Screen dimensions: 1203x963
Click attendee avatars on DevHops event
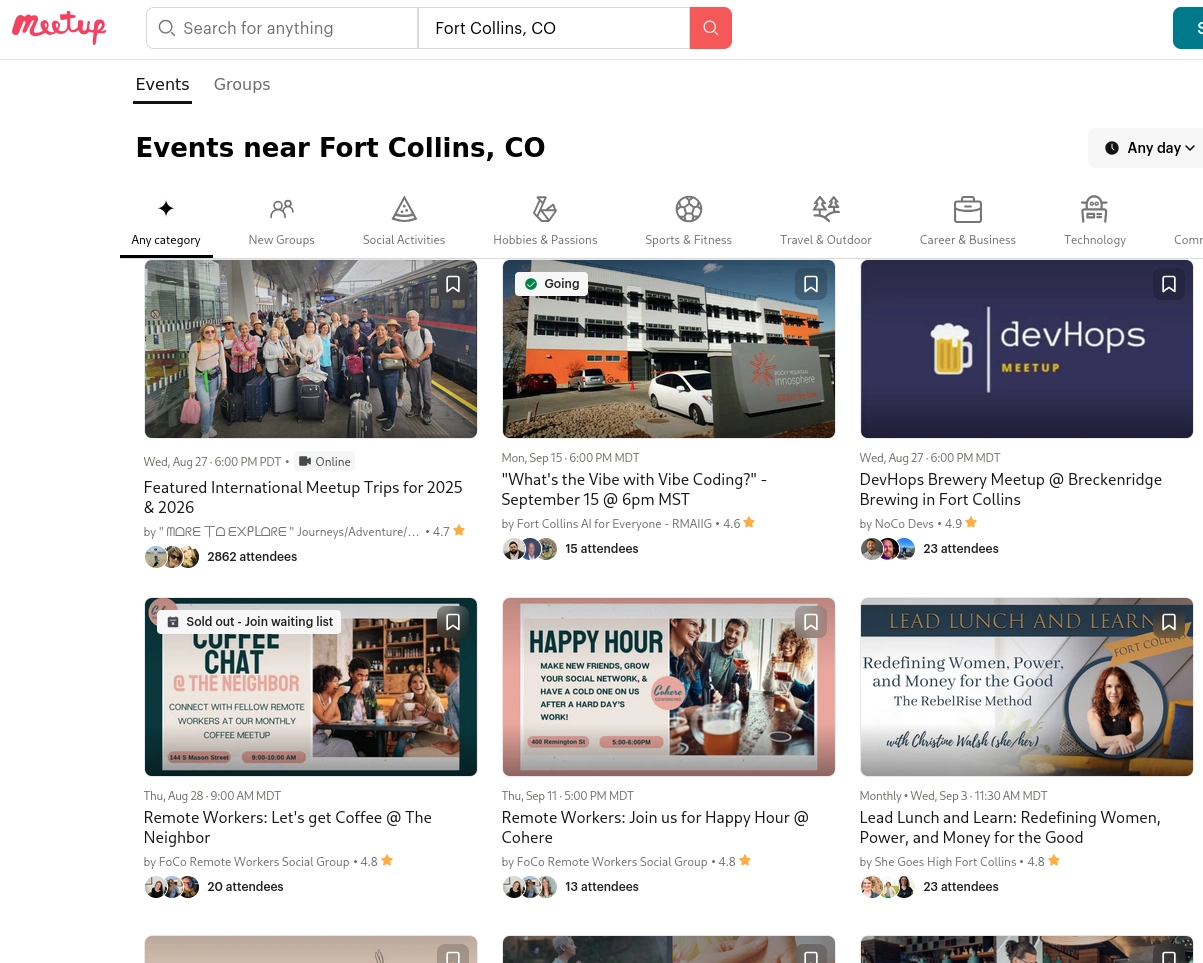coord(888,549)
